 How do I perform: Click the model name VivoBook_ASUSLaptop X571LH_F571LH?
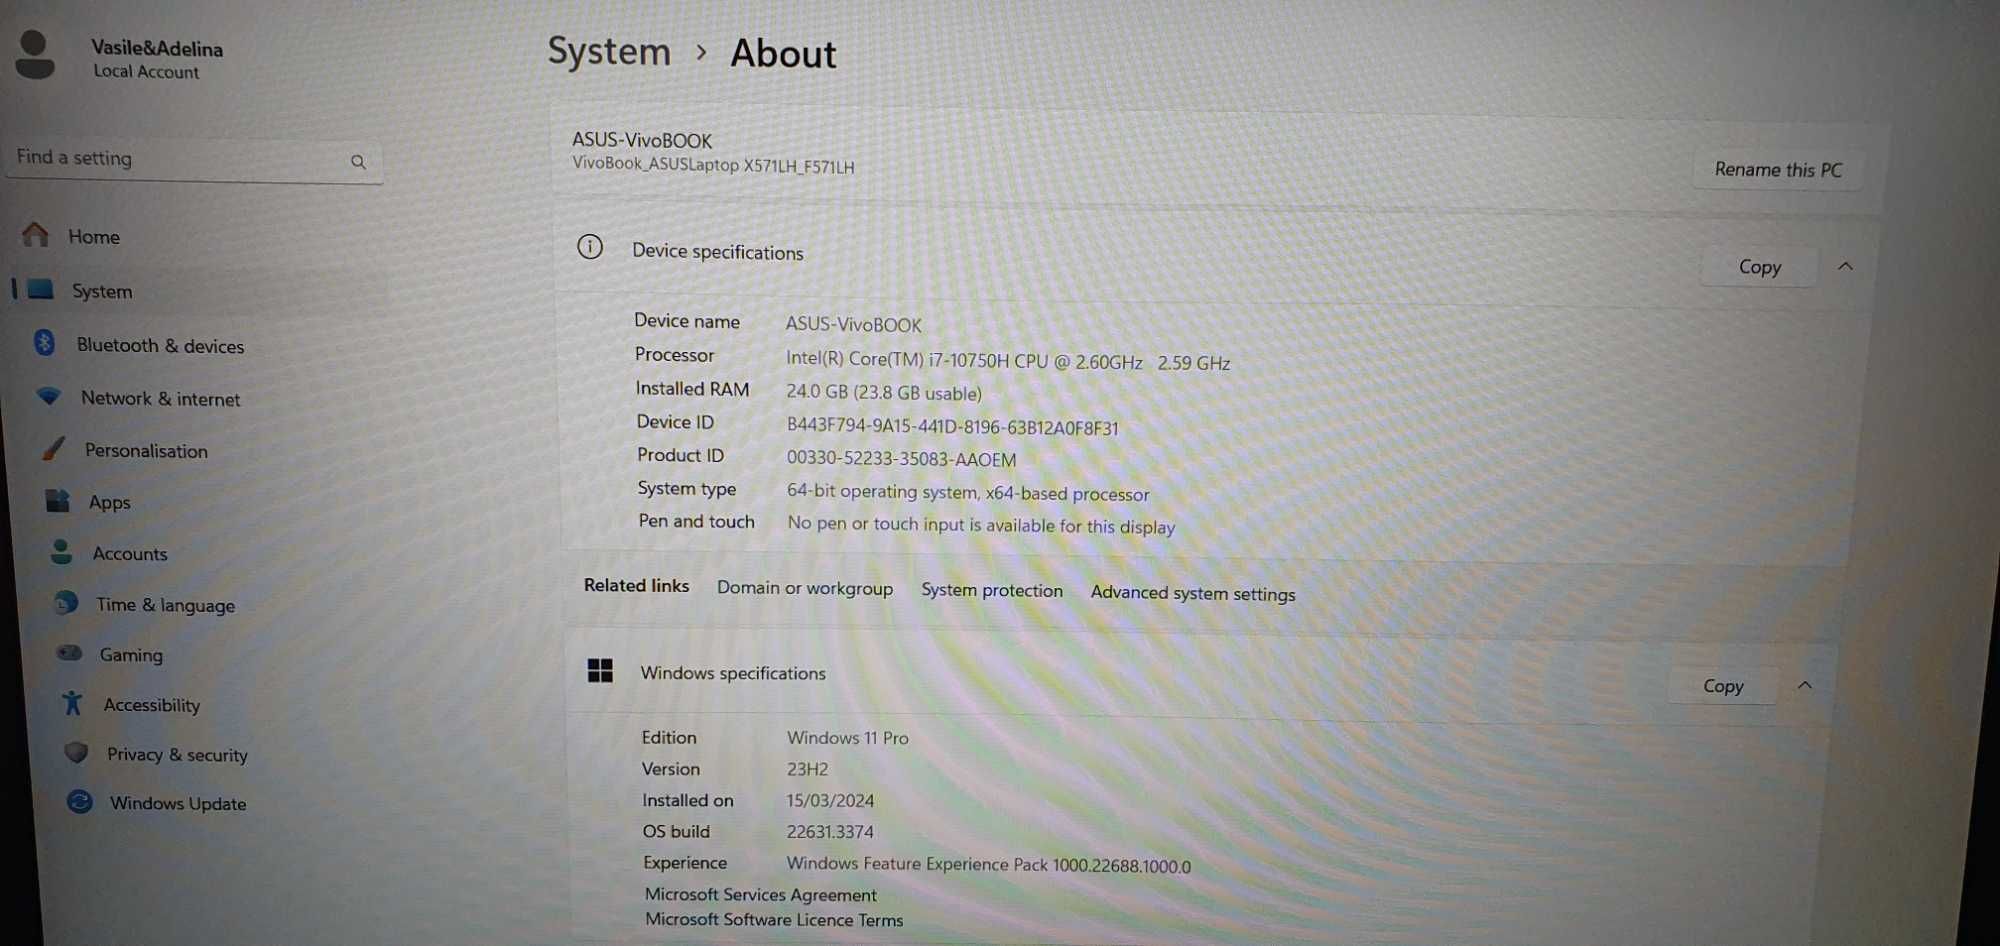(713, 165)
